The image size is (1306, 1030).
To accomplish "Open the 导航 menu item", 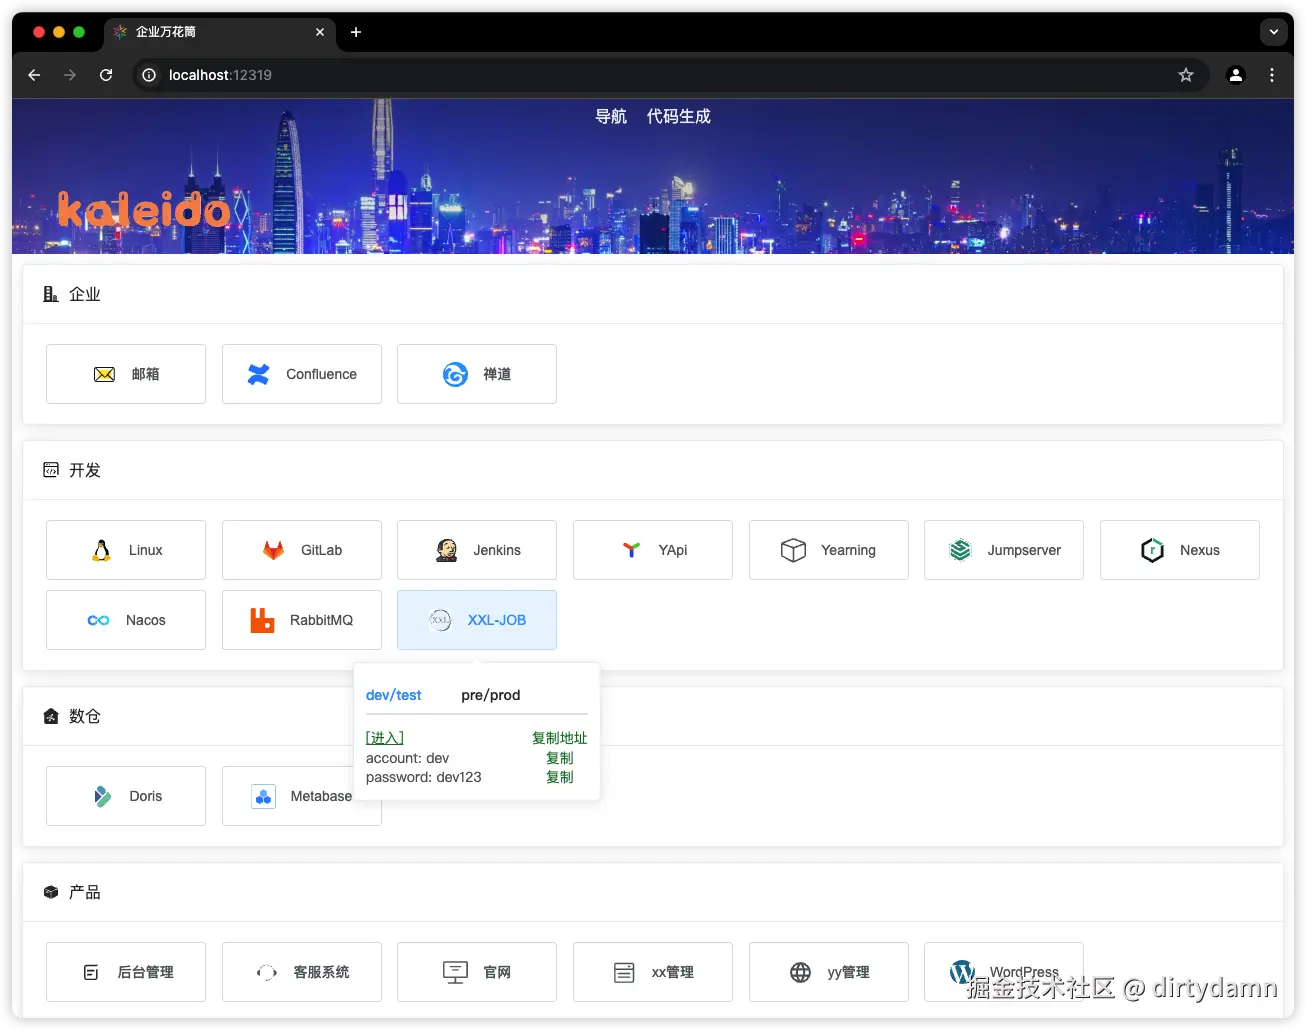I will (x=611, y=116).
